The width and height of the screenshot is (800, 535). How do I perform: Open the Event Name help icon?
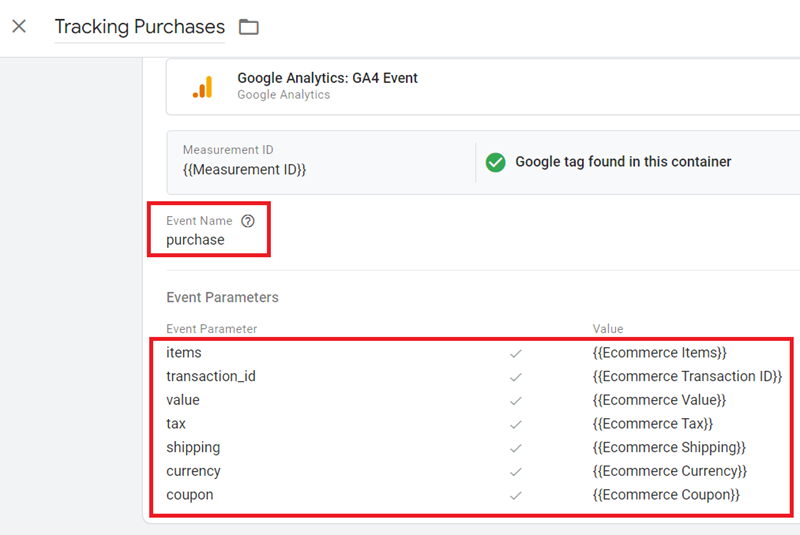pyautogui.click(x=248, y=221)
